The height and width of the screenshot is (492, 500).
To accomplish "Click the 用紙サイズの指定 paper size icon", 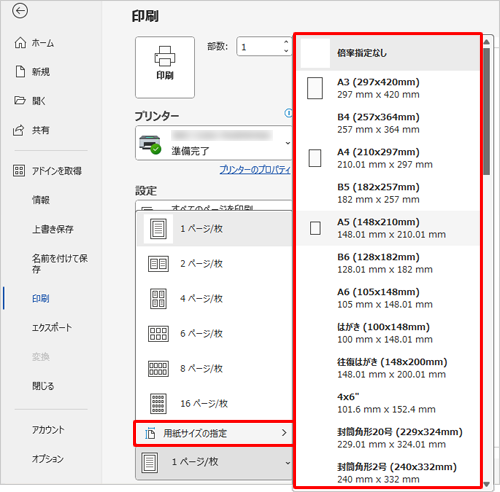I will tap(150, 433).
